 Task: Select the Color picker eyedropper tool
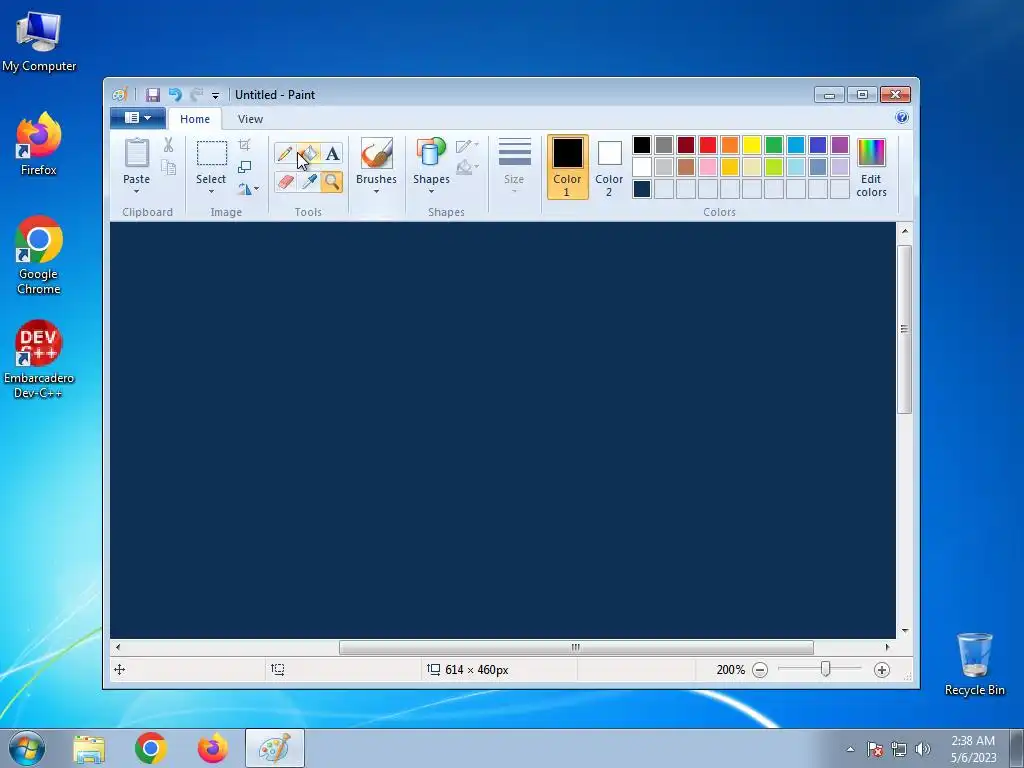[309, 182]
